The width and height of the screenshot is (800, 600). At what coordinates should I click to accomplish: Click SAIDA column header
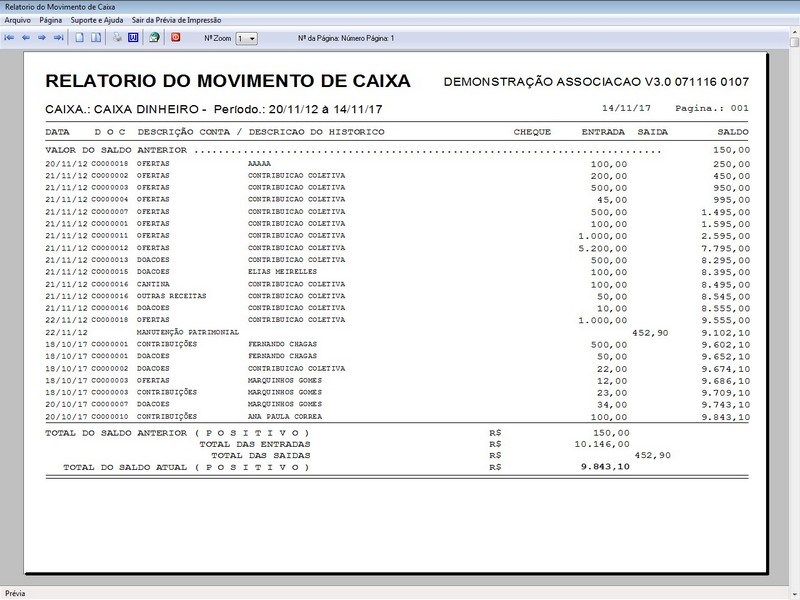point(653,132)
